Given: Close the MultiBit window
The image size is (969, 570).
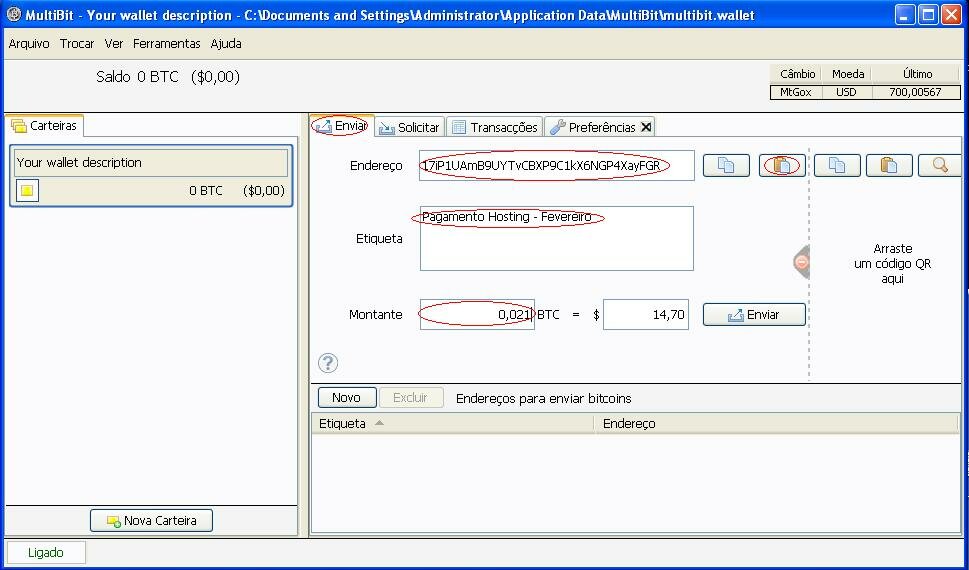Looking at the screenshot, I should tap(951, 15).
